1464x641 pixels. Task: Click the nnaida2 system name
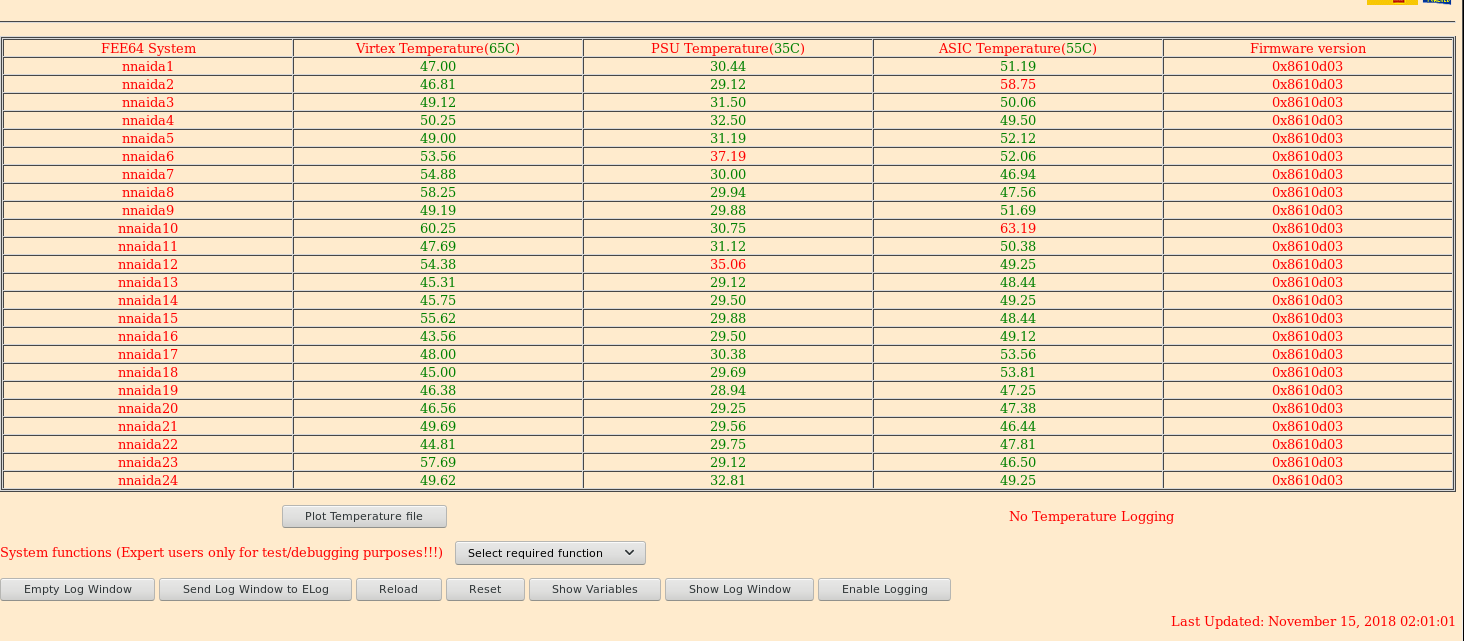click(x=148, y=84)
